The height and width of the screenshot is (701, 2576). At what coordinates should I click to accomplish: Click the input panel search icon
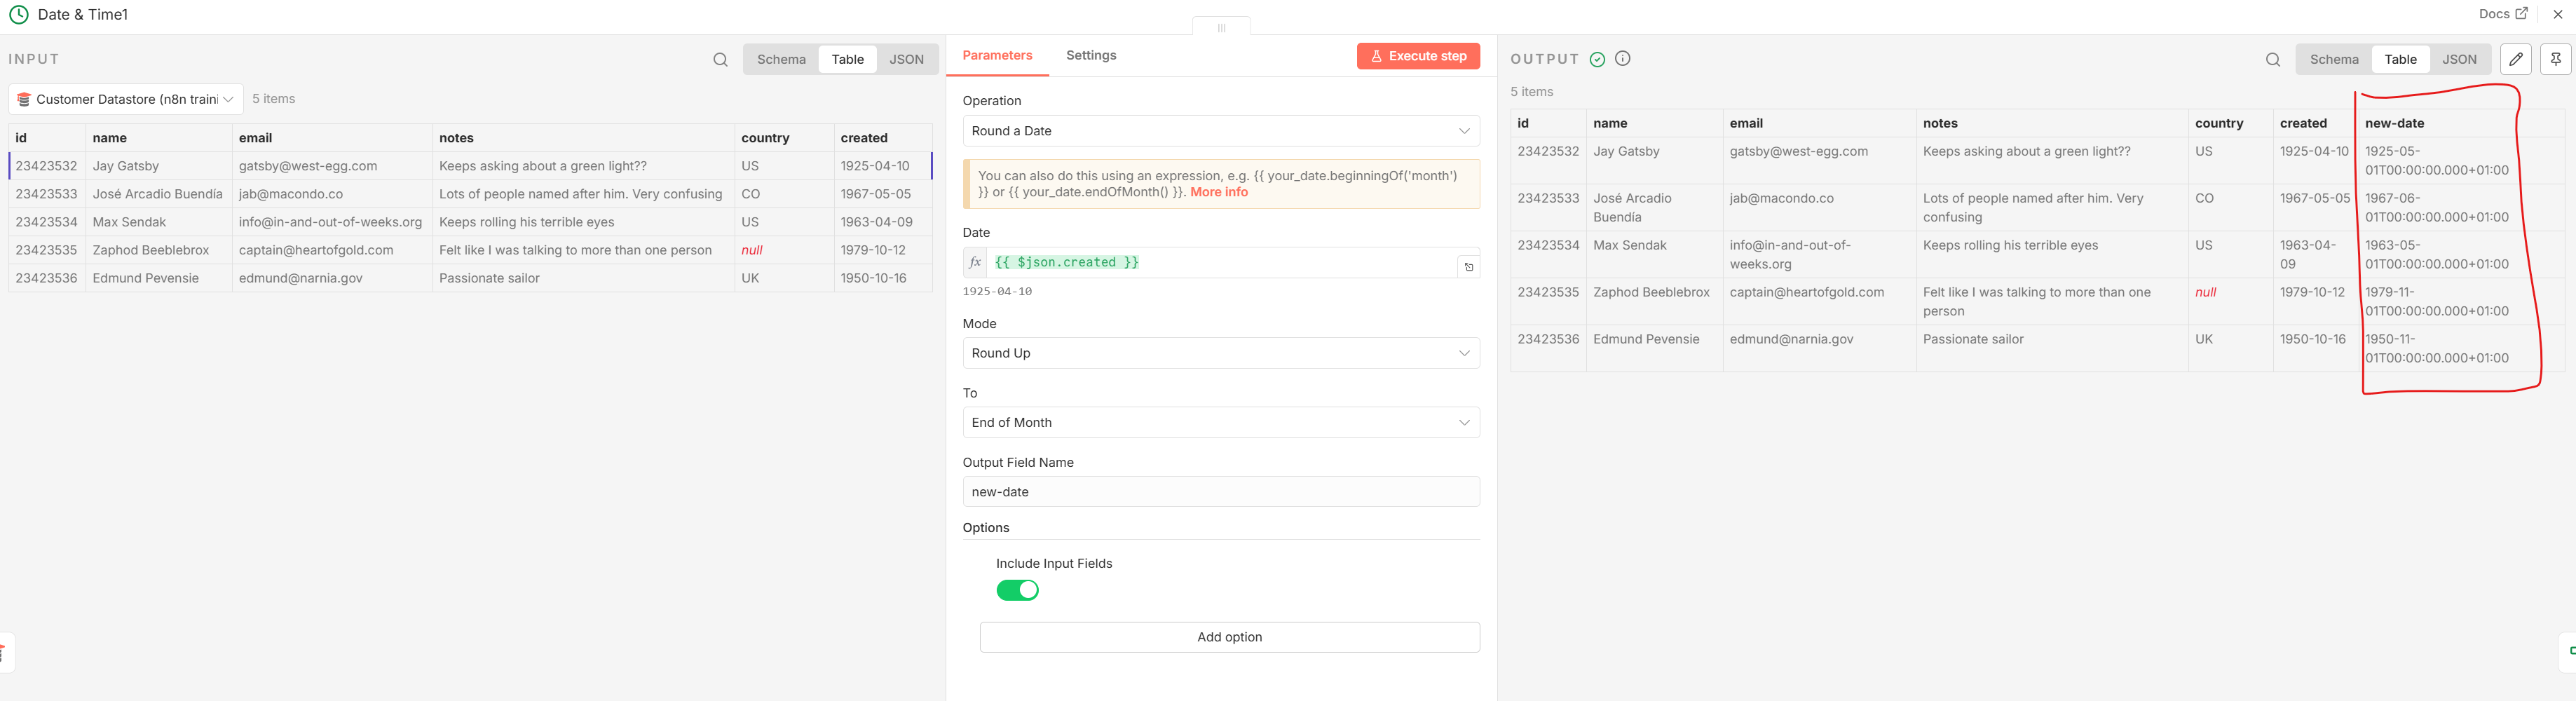click(x=720, y=60)
